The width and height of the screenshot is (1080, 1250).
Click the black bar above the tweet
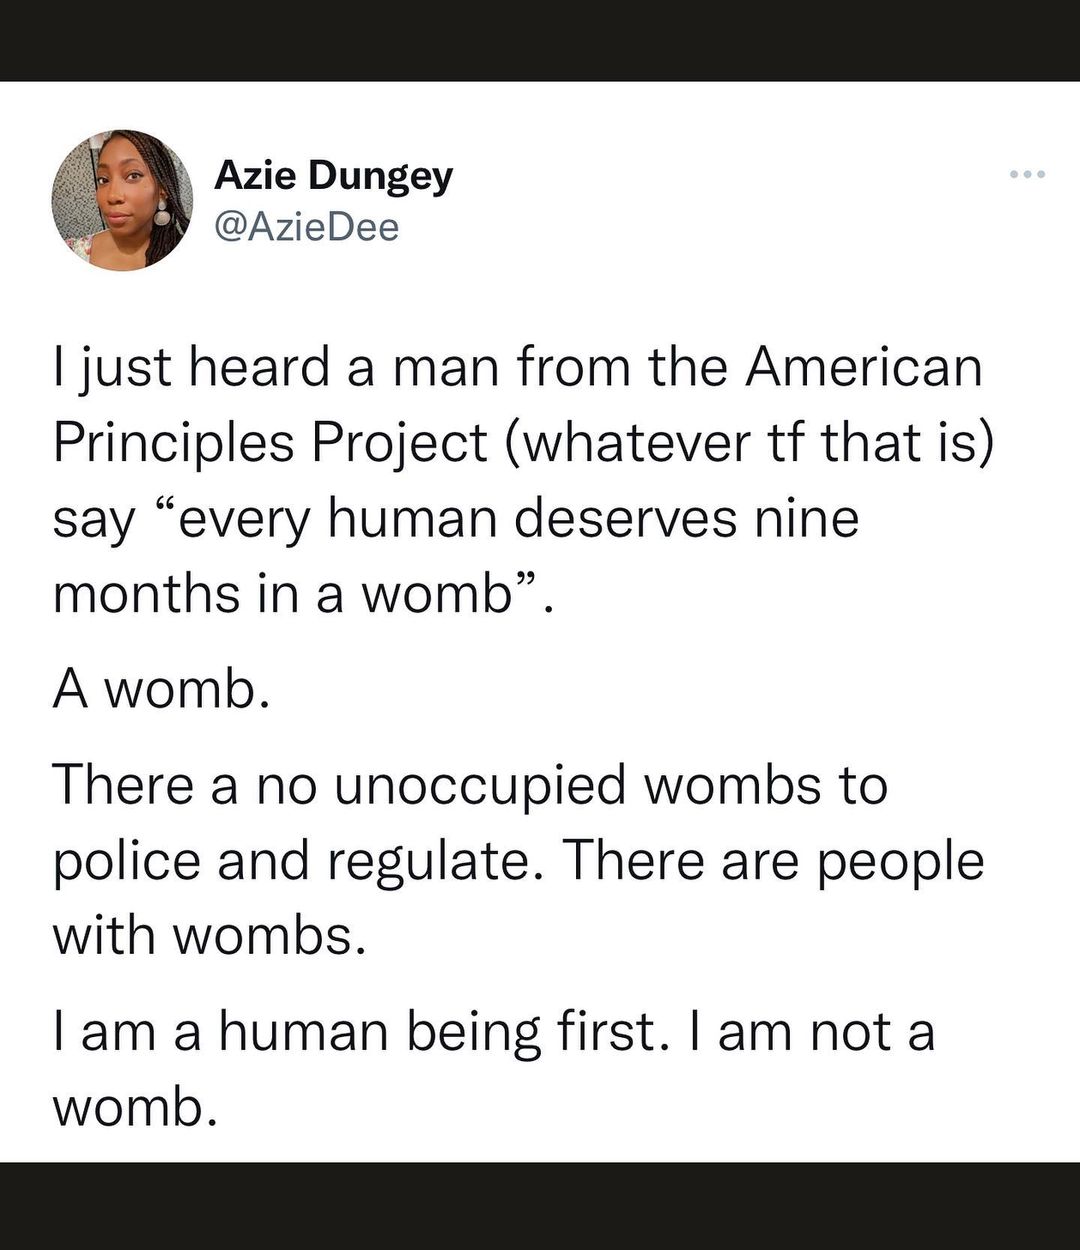(x=540, y=40)
